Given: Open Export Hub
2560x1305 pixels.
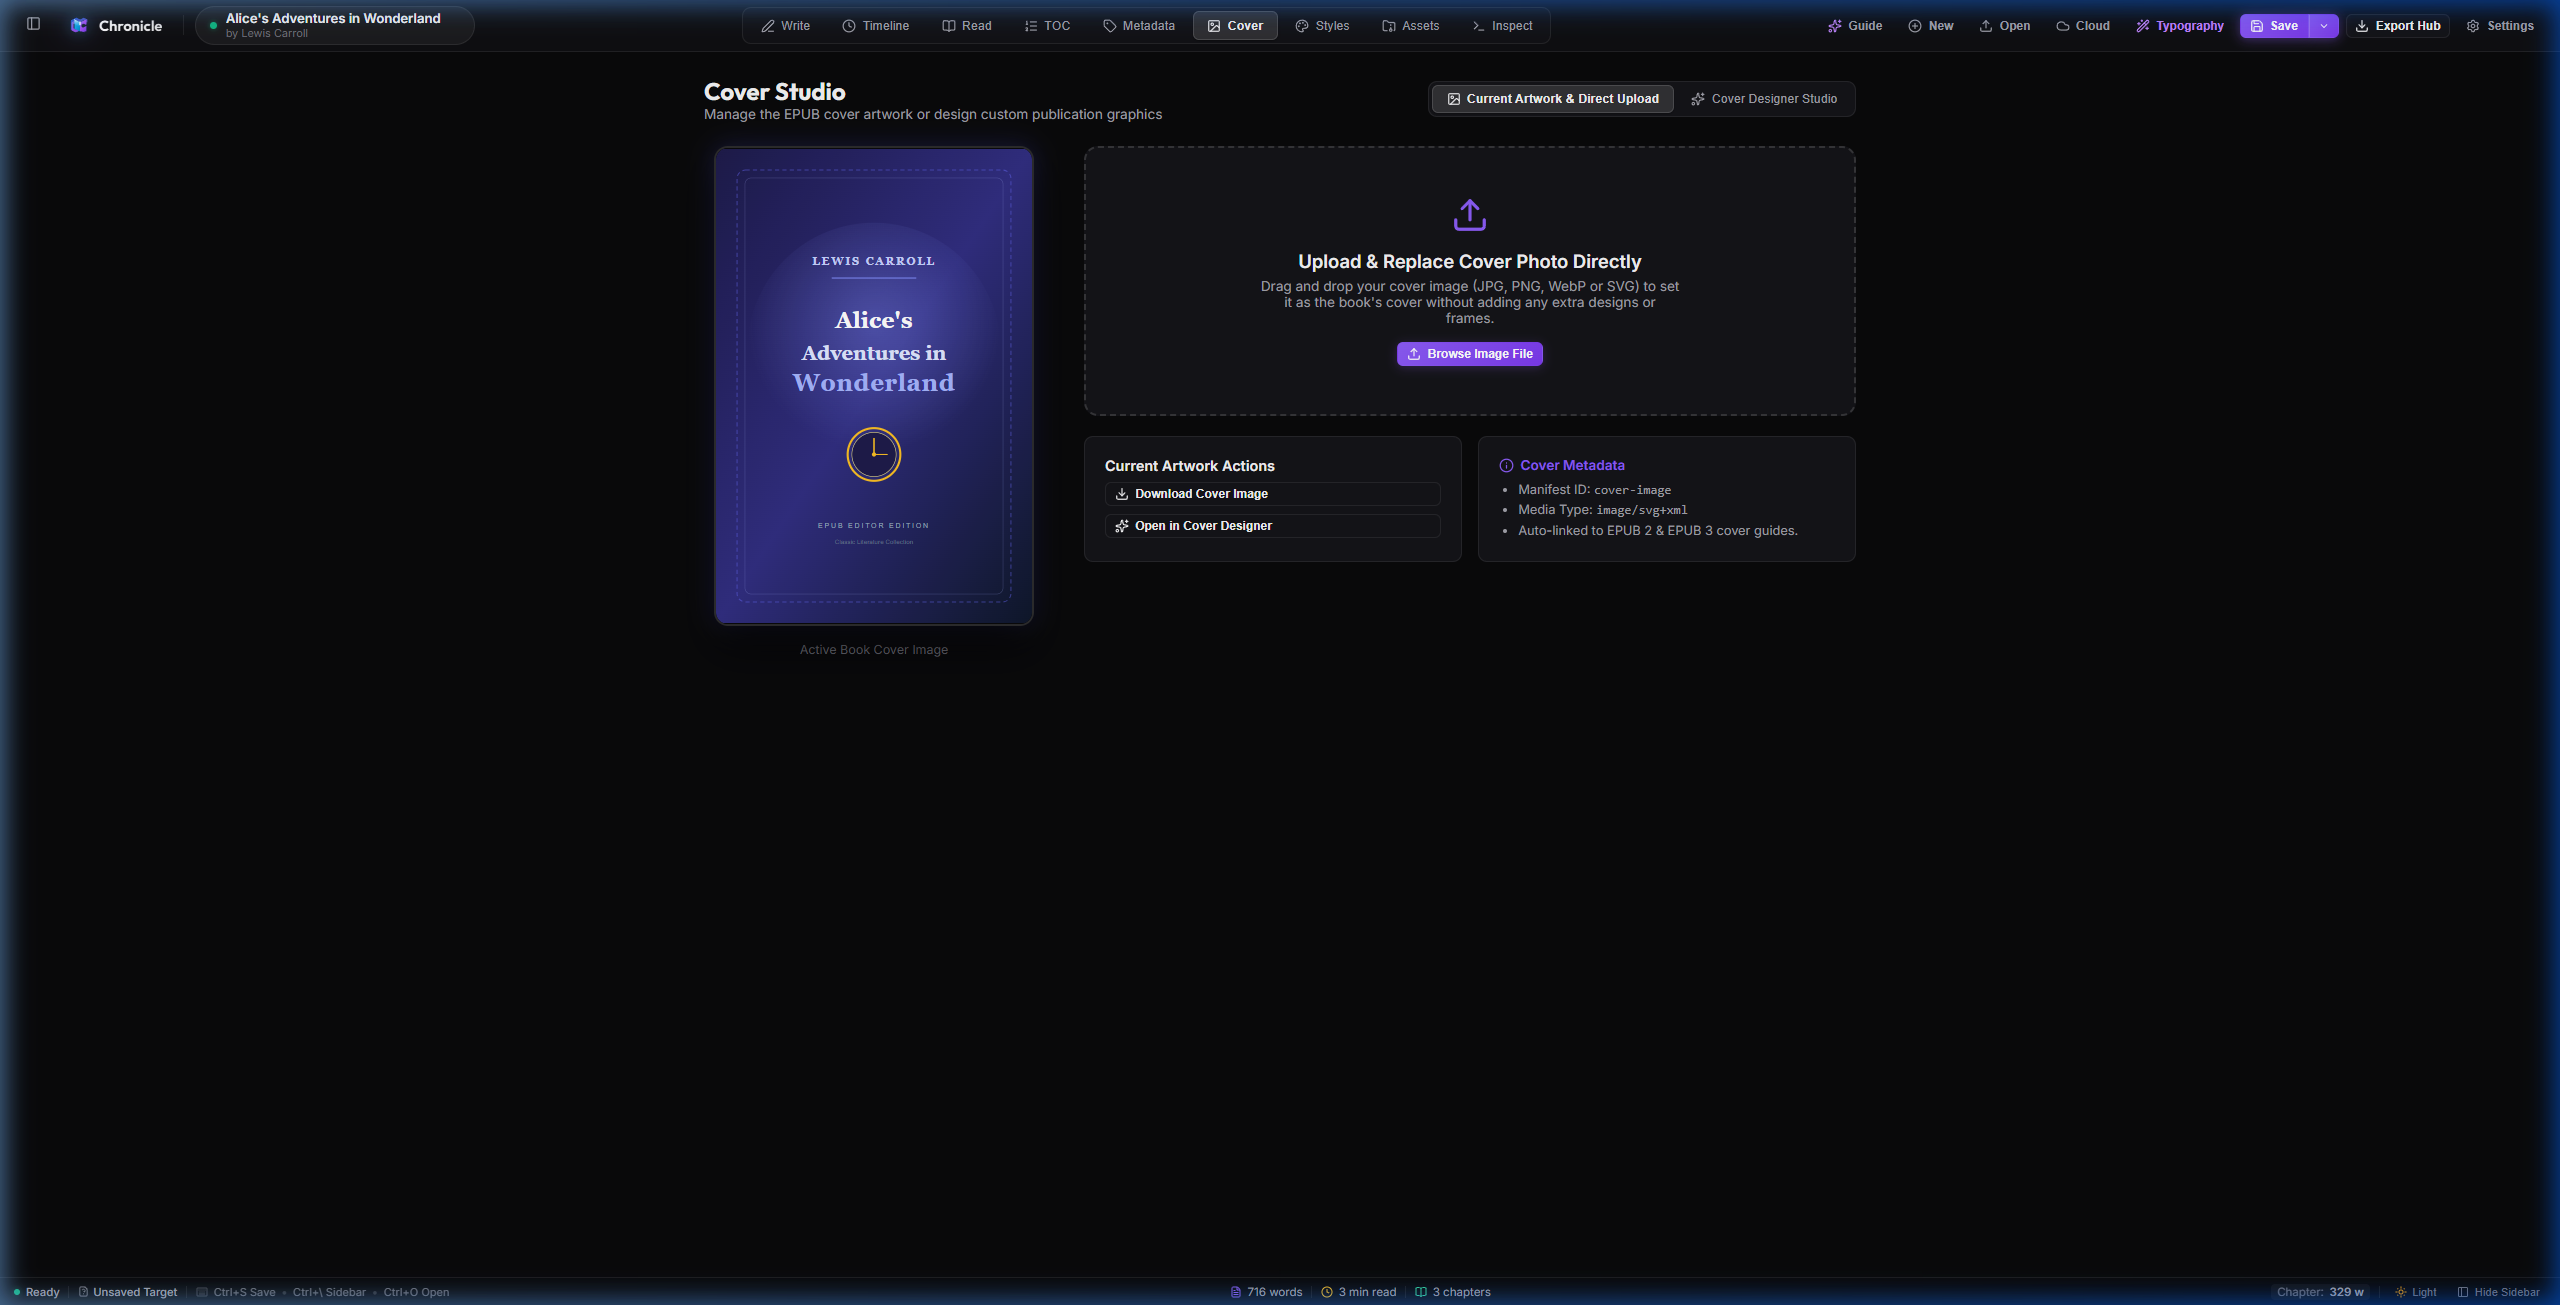Looking at the screenshot, I should [x=2397, y=26].
